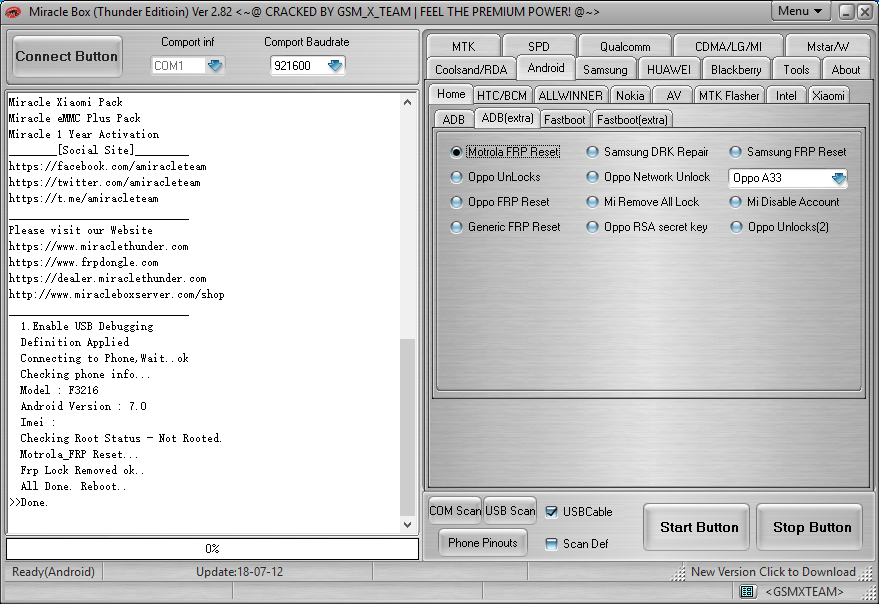Screen dimensions: 879x604
Task: Switch to the Tools tab
Action: (796, 70)
